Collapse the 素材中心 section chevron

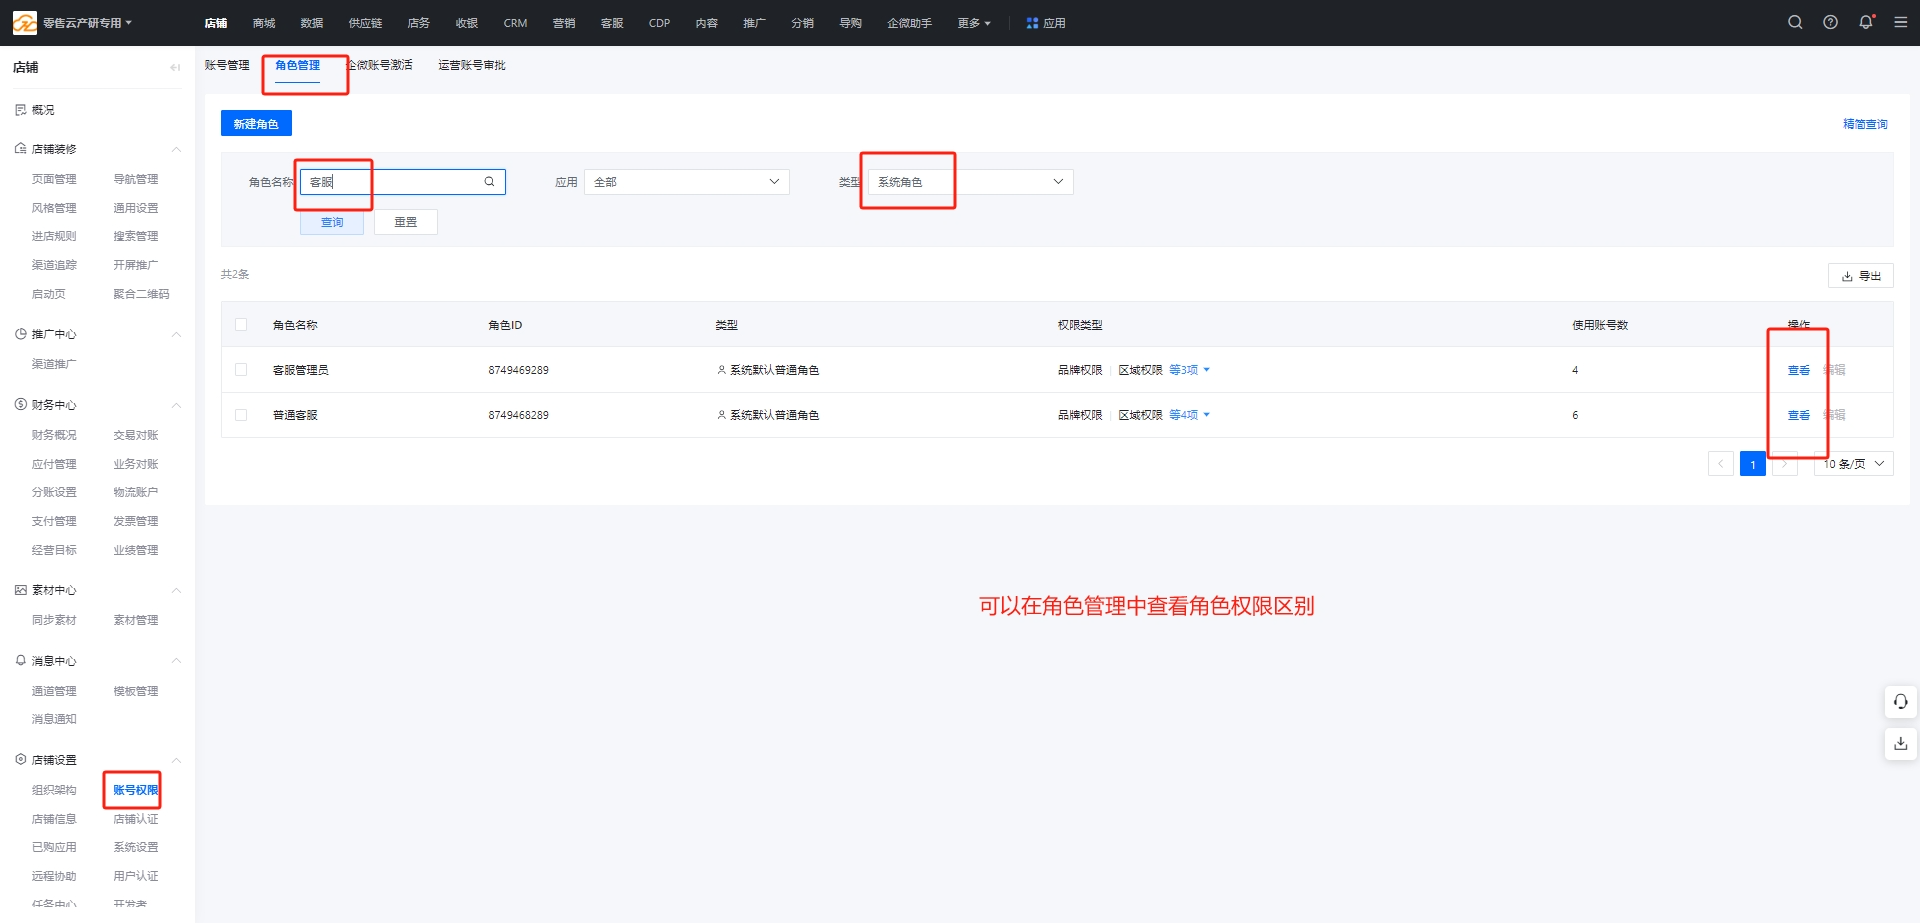[176, 590]
